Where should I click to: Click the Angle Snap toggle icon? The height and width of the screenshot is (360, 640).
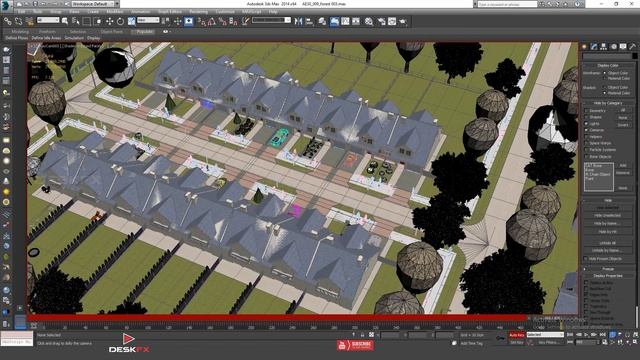pyautogui.click(x=211, y=21)
